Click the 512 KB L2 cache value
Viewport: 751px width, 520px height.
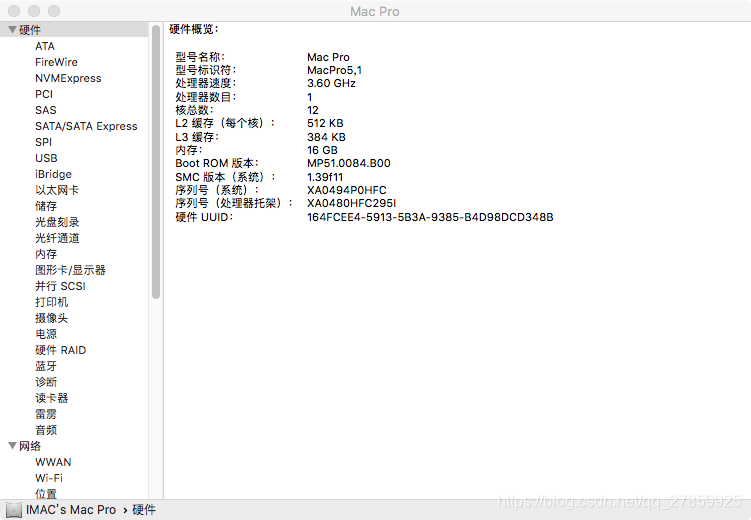pyautogui.click(x=325, y=123)
